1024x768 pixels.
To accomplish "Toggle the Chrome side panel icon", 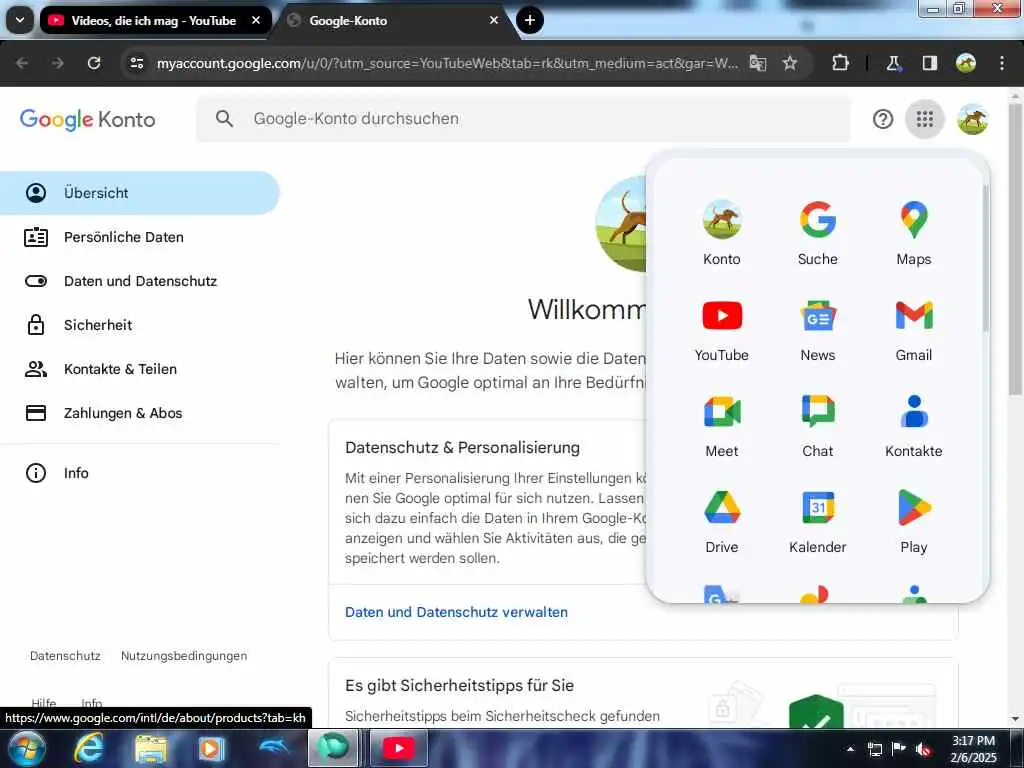I will click(x=929, y=63).
